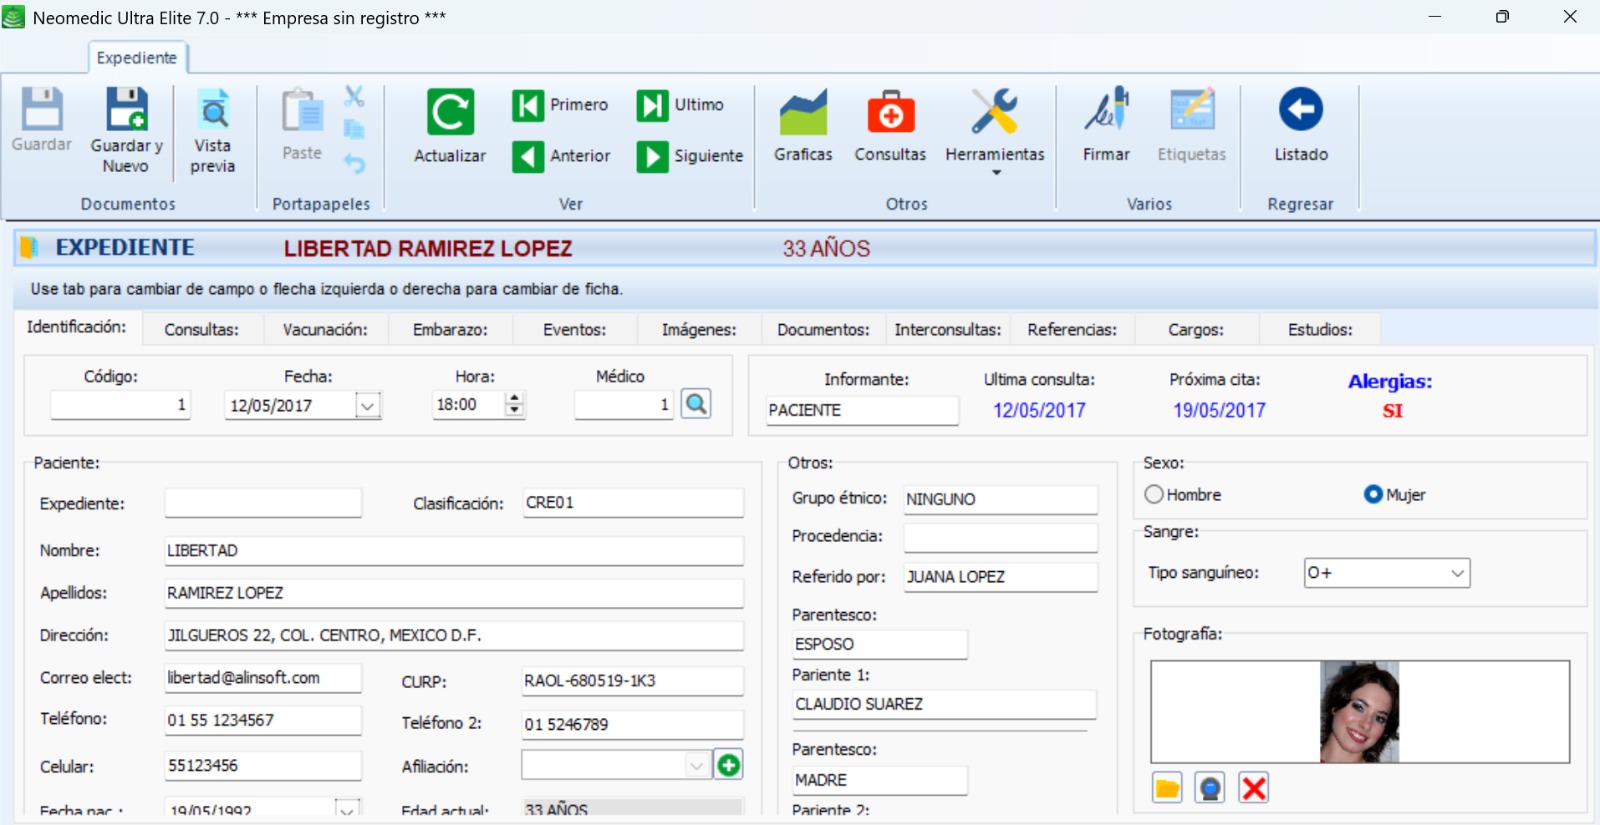Click the Guardar y Nuevo icon
1600x825 pixels.
click(x=126, y=110)
